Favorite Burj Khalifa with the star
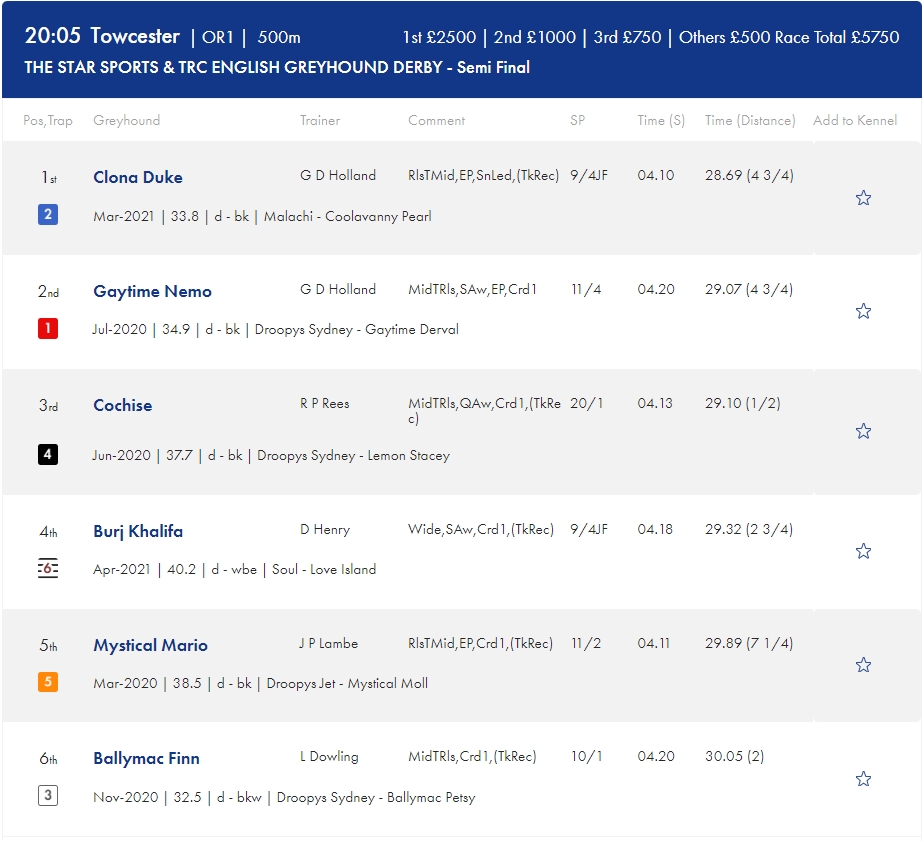This screenshot has width=922, height=841. (x=863, y=551)
